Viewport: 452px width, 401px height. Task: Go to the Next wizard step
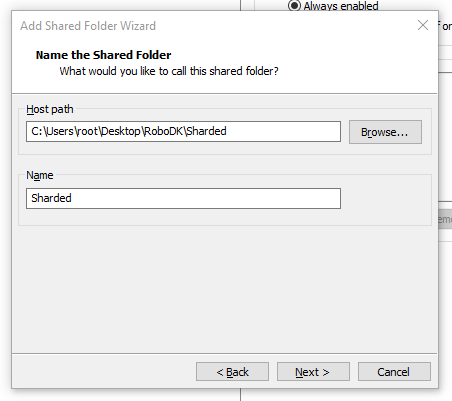313,372
